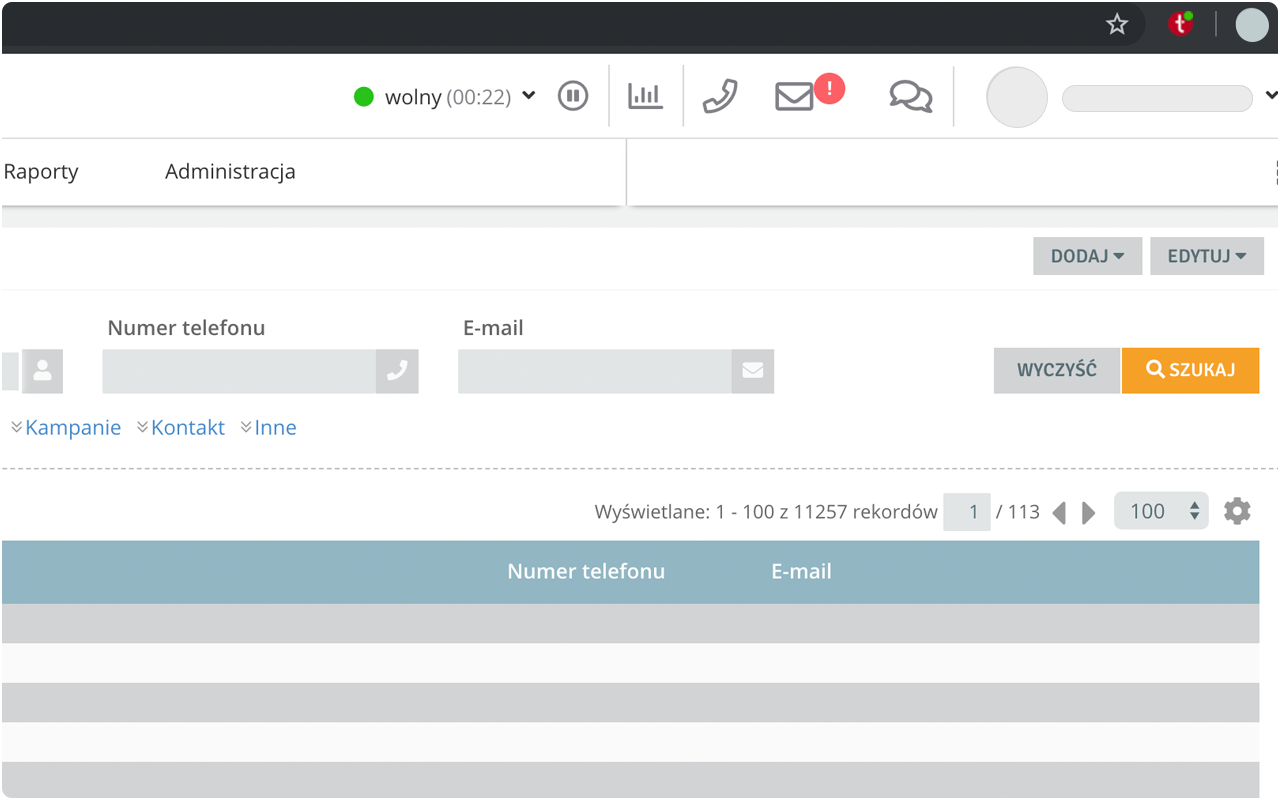
Task: Click the user avatar in the header
Action: point(1017,97)
